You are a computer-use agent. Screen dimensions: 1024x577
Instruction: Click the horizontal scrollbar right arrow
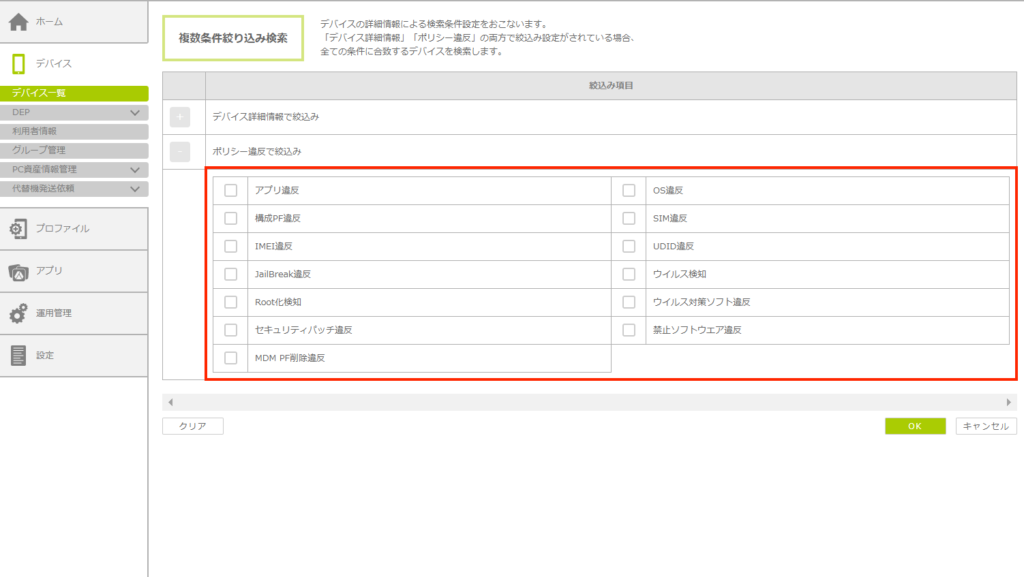point(1009,402)
